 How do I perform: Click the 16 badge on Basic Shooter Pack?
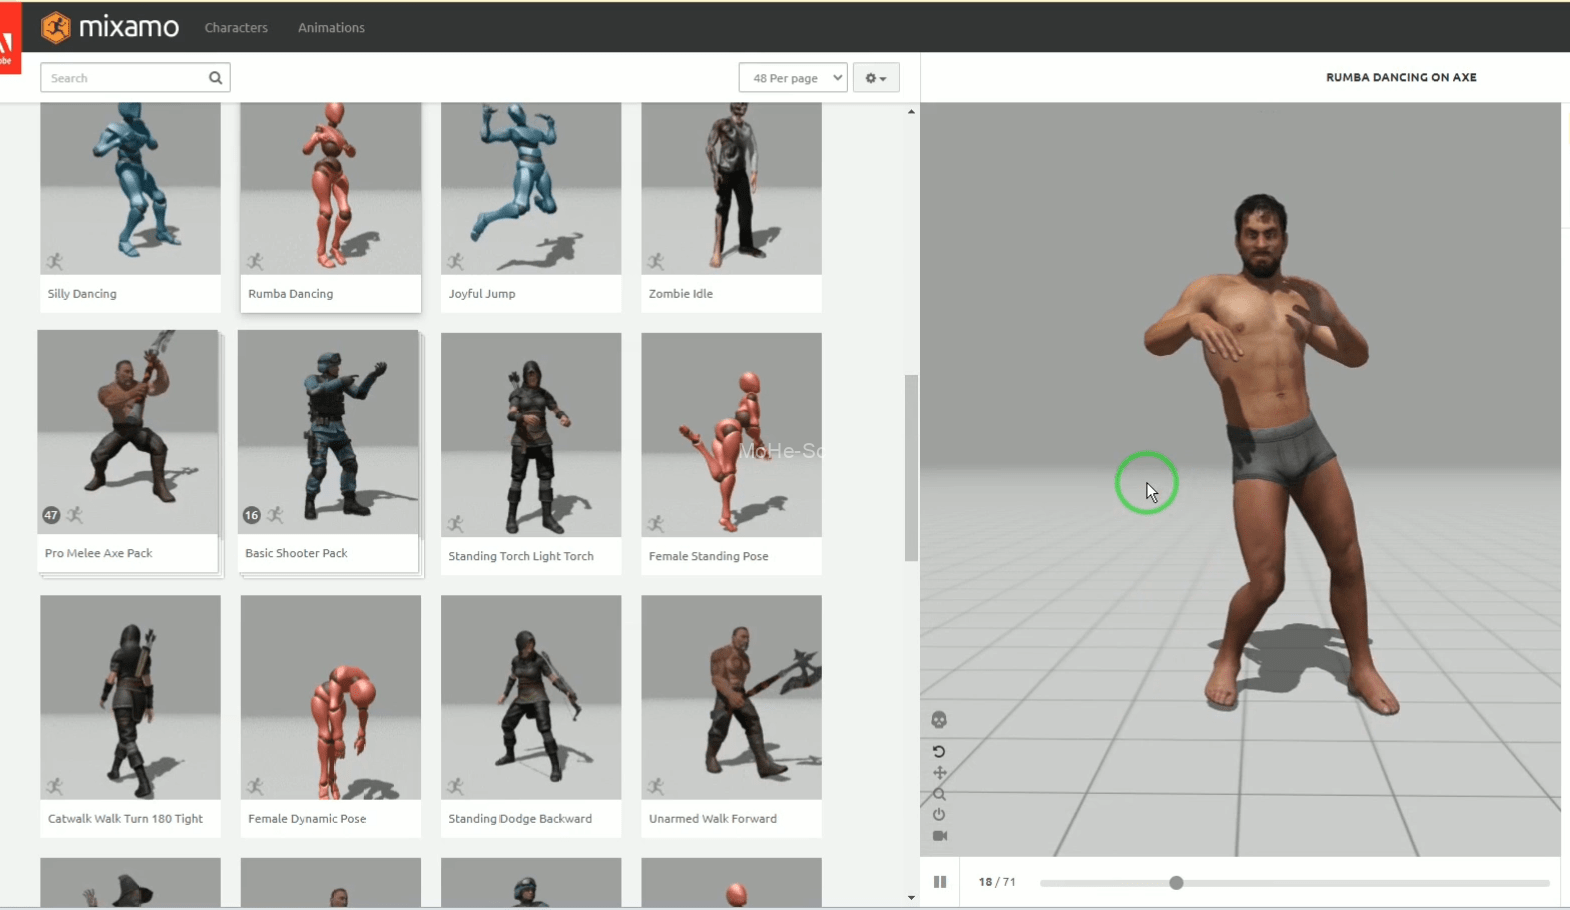(252, 515)
